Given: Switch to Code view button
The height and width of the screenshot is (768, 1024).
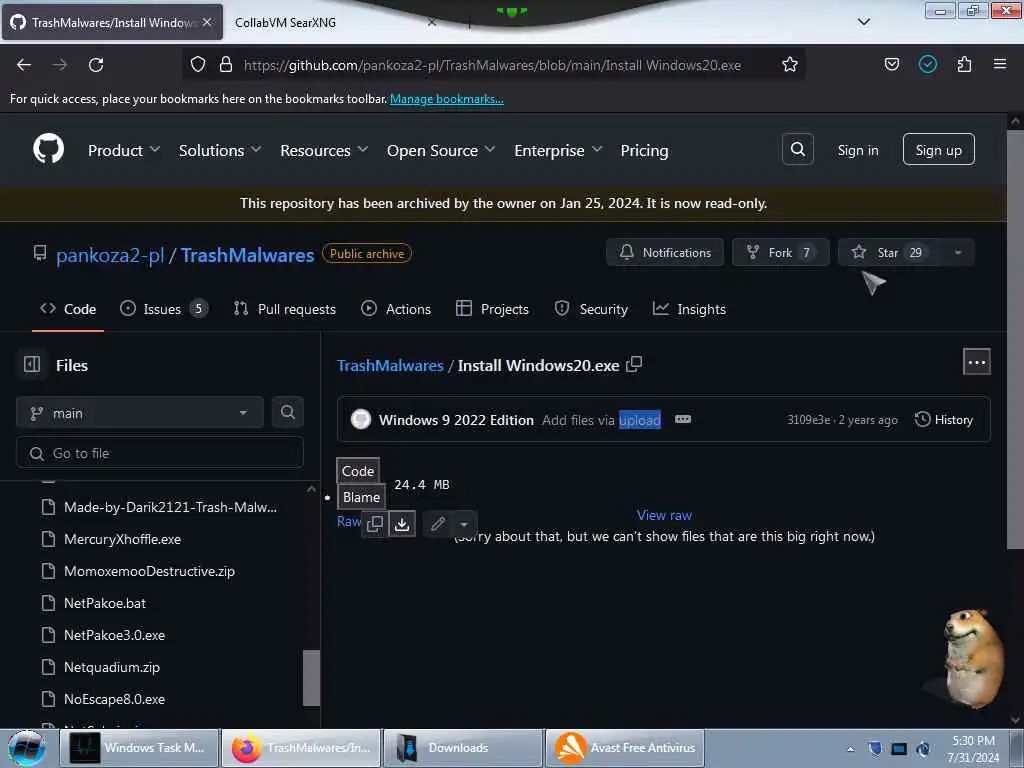Looking at the screenshot, I should (358, 471).
